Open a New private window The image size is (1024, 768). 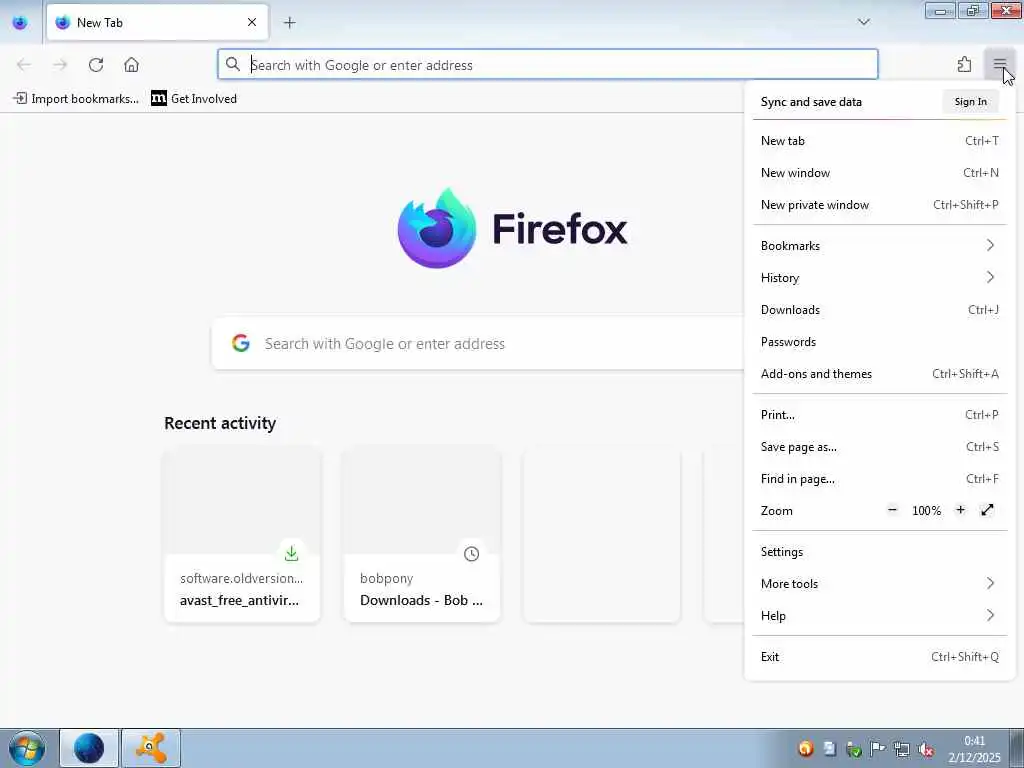pos(880,204)
